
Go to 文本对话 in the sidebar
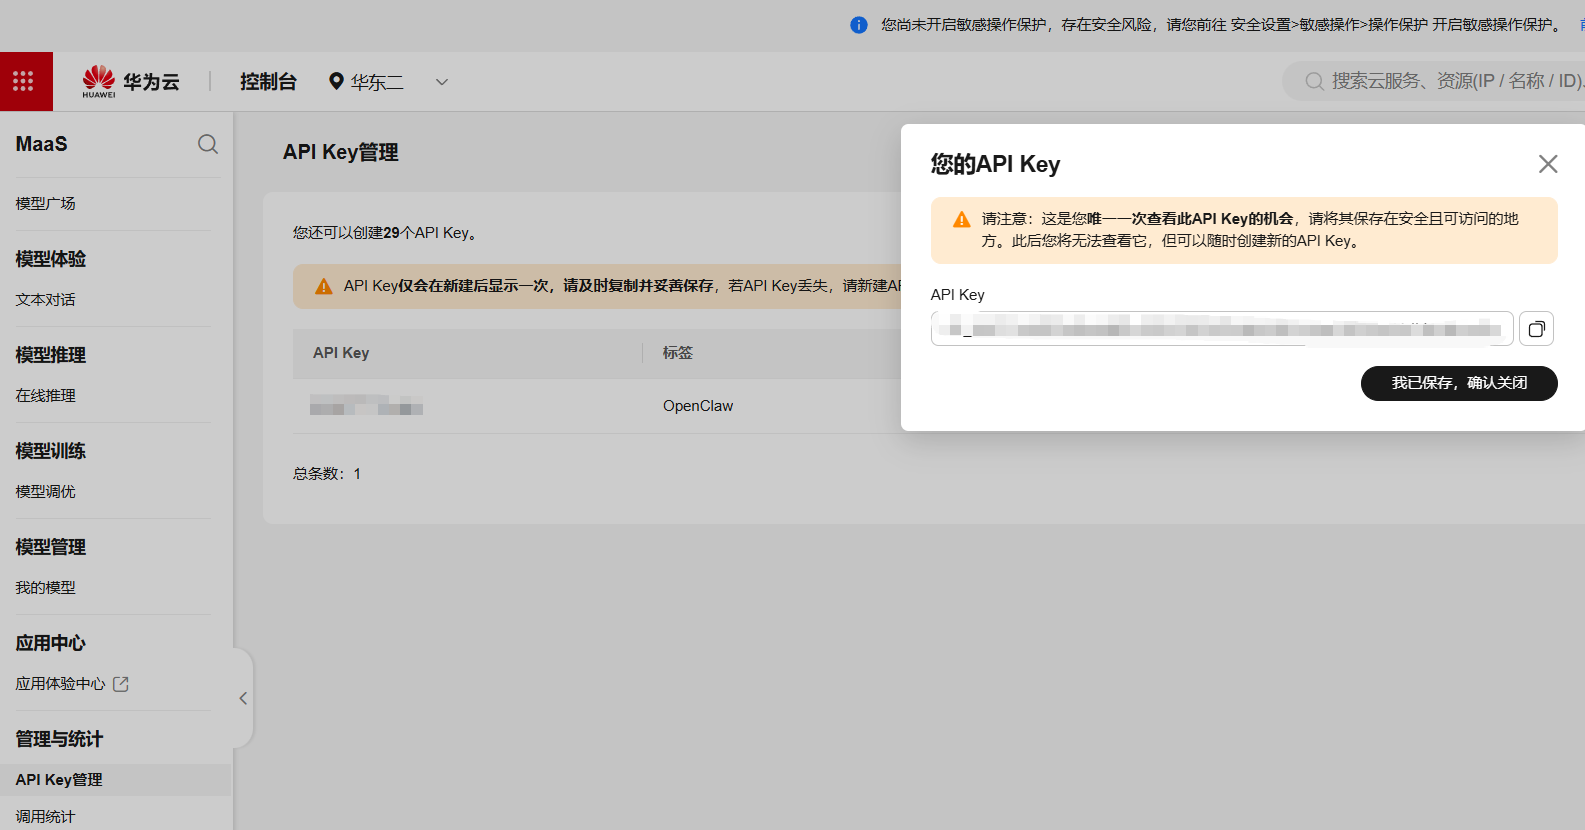[46, 299]
